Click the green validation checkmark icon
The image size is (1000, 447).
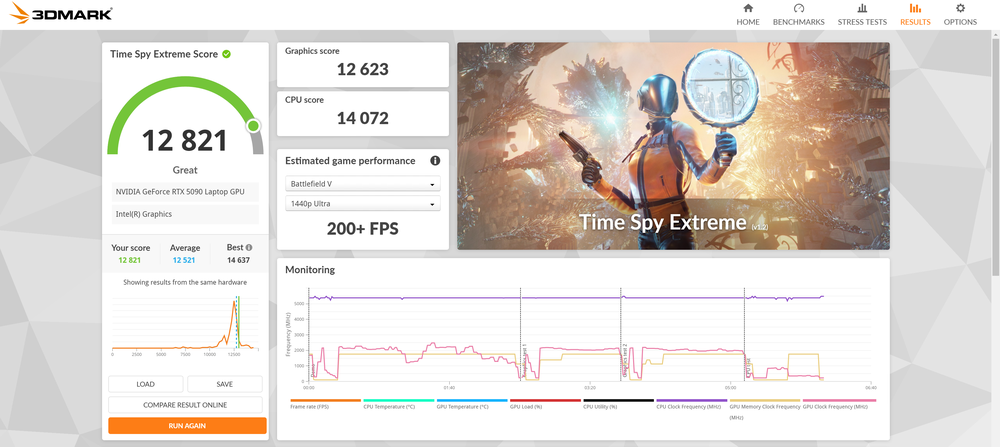(226, 54)
